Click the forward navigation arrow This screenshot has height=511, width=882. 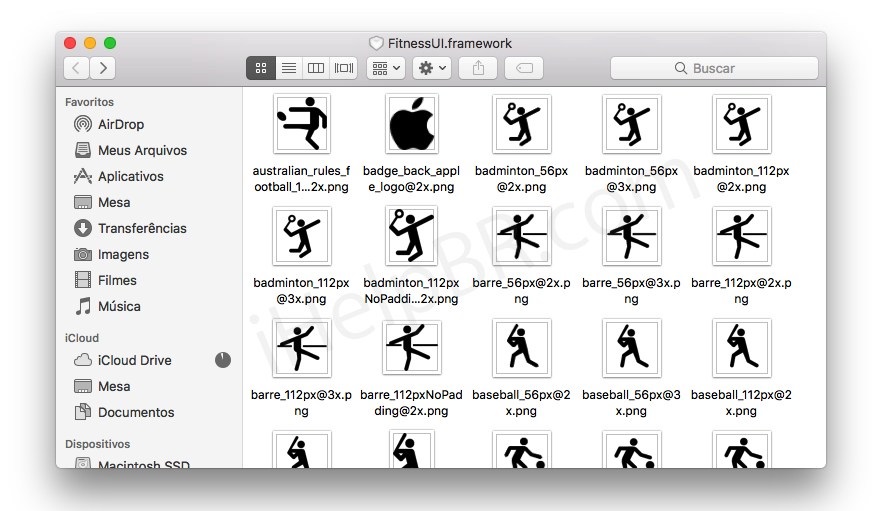pyautogui.click(x=102, y=68)
